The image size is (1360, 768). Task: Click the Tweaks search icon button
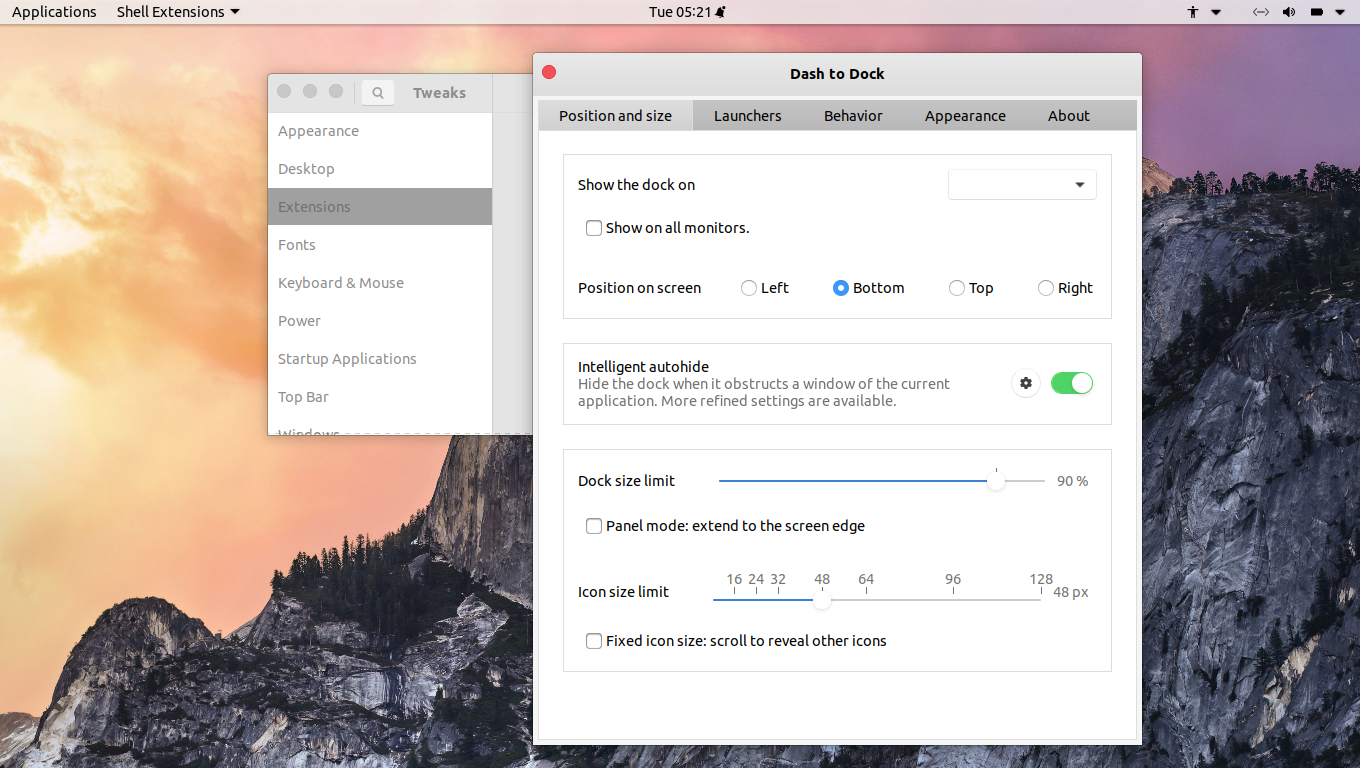point(378,93)
